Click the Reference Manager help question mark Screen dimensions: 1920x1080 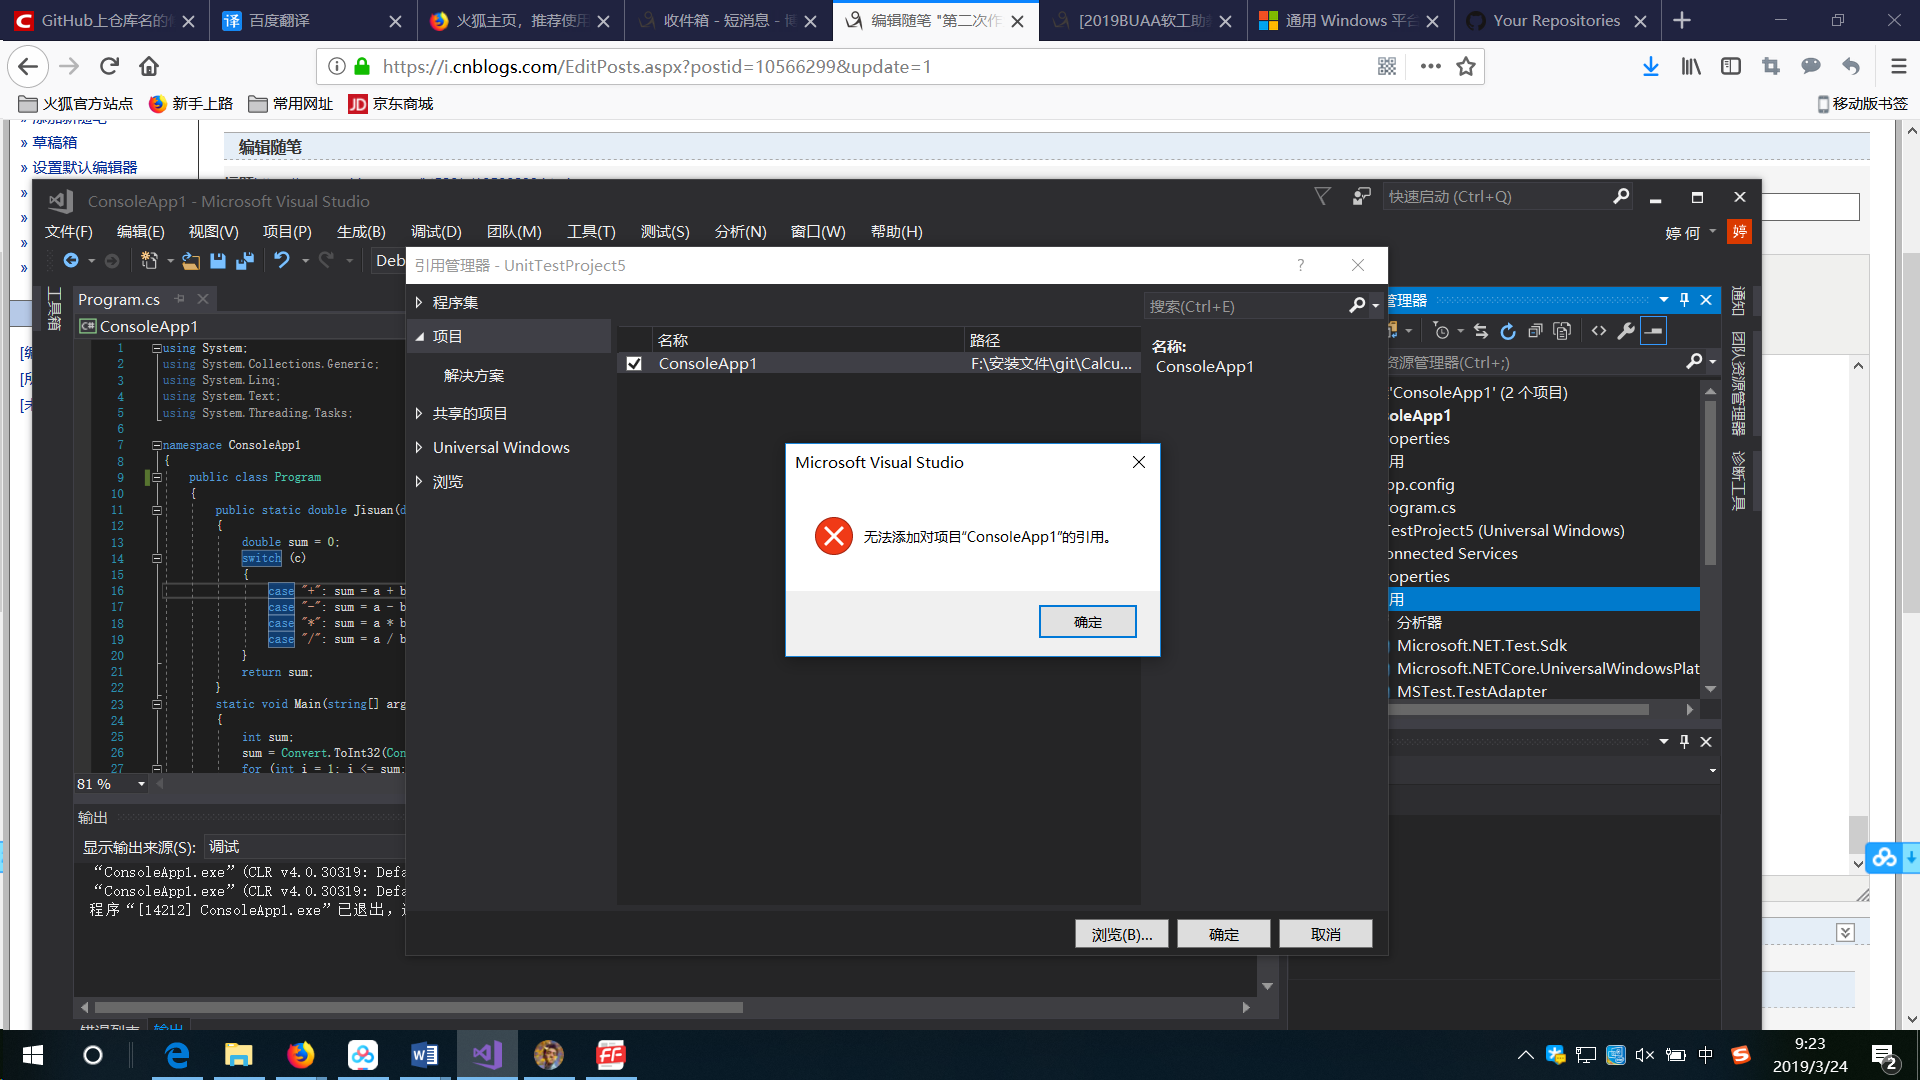(1300, 265)
